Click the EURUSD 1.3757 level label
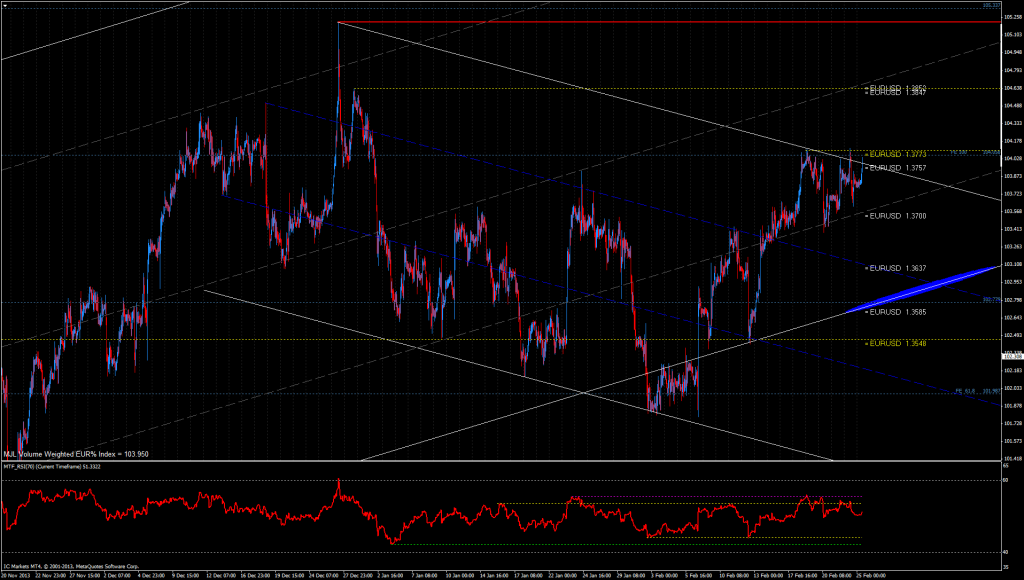The width and height of the screenshot is (1024, 580). click(895, 168)
